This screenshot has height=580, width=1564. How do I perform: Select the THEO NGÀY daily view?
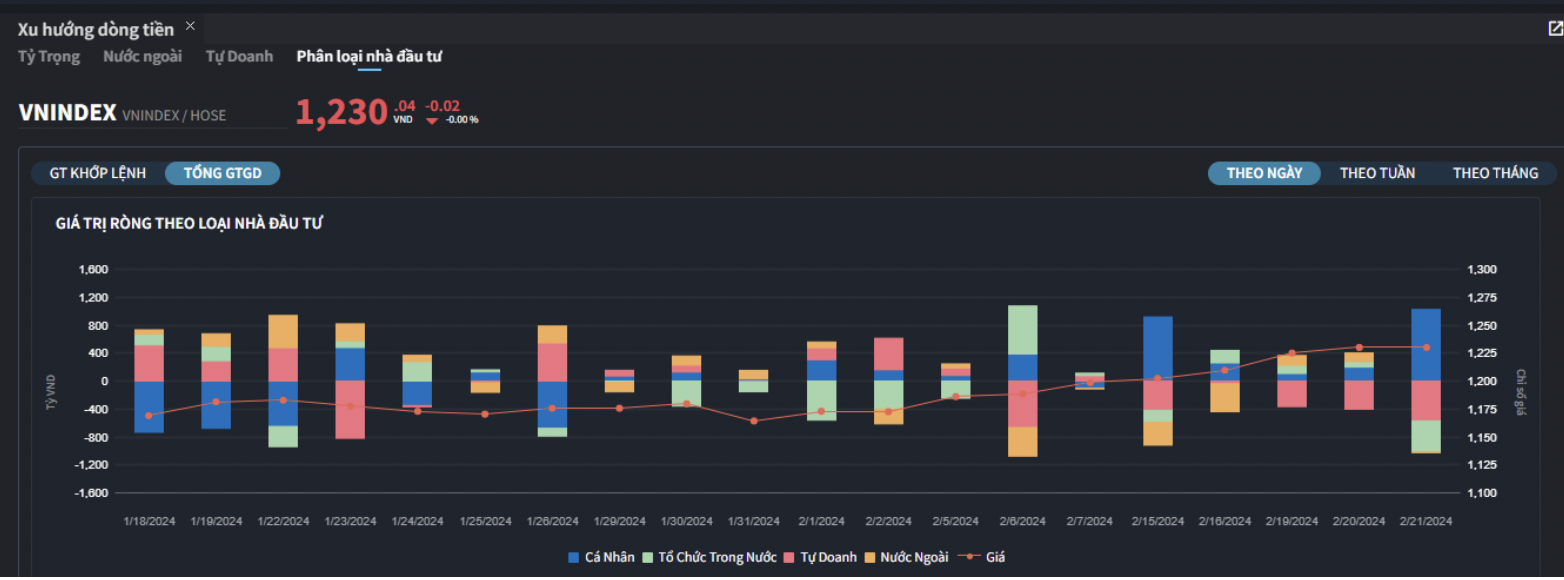(1264, 173)
